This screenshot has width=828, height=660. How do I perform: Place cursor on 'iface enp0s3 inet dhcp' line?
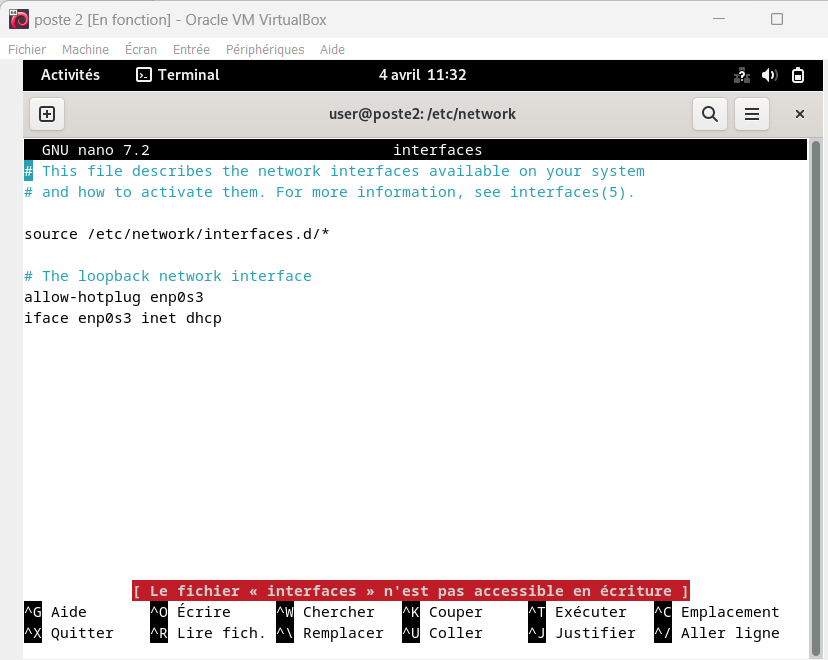122,318
